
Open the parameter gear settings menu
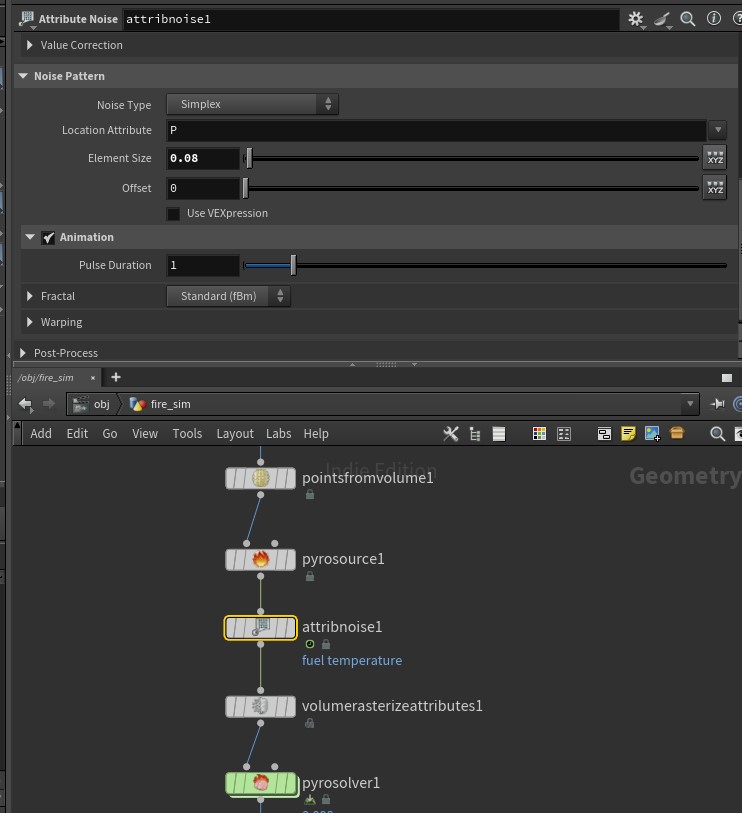[635, 18]
